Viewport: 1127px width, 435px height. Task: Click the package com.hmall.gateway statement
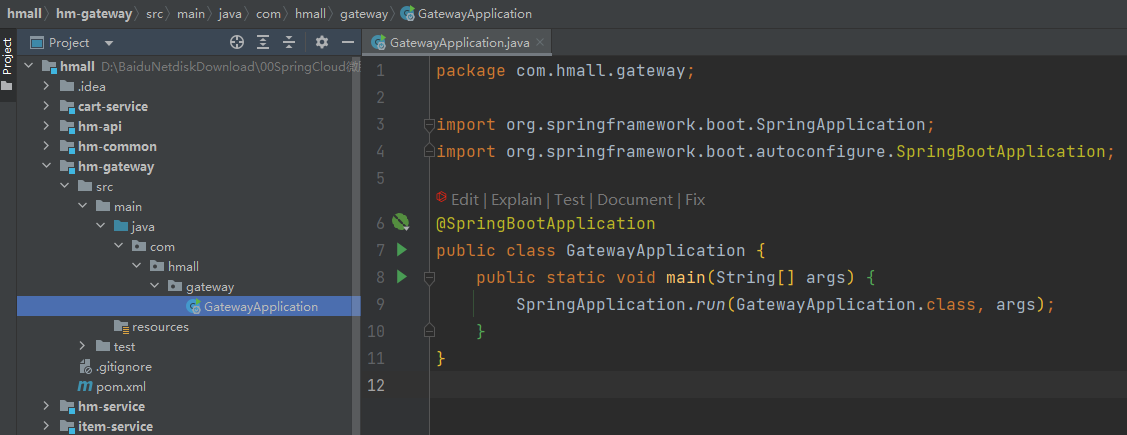566,71
